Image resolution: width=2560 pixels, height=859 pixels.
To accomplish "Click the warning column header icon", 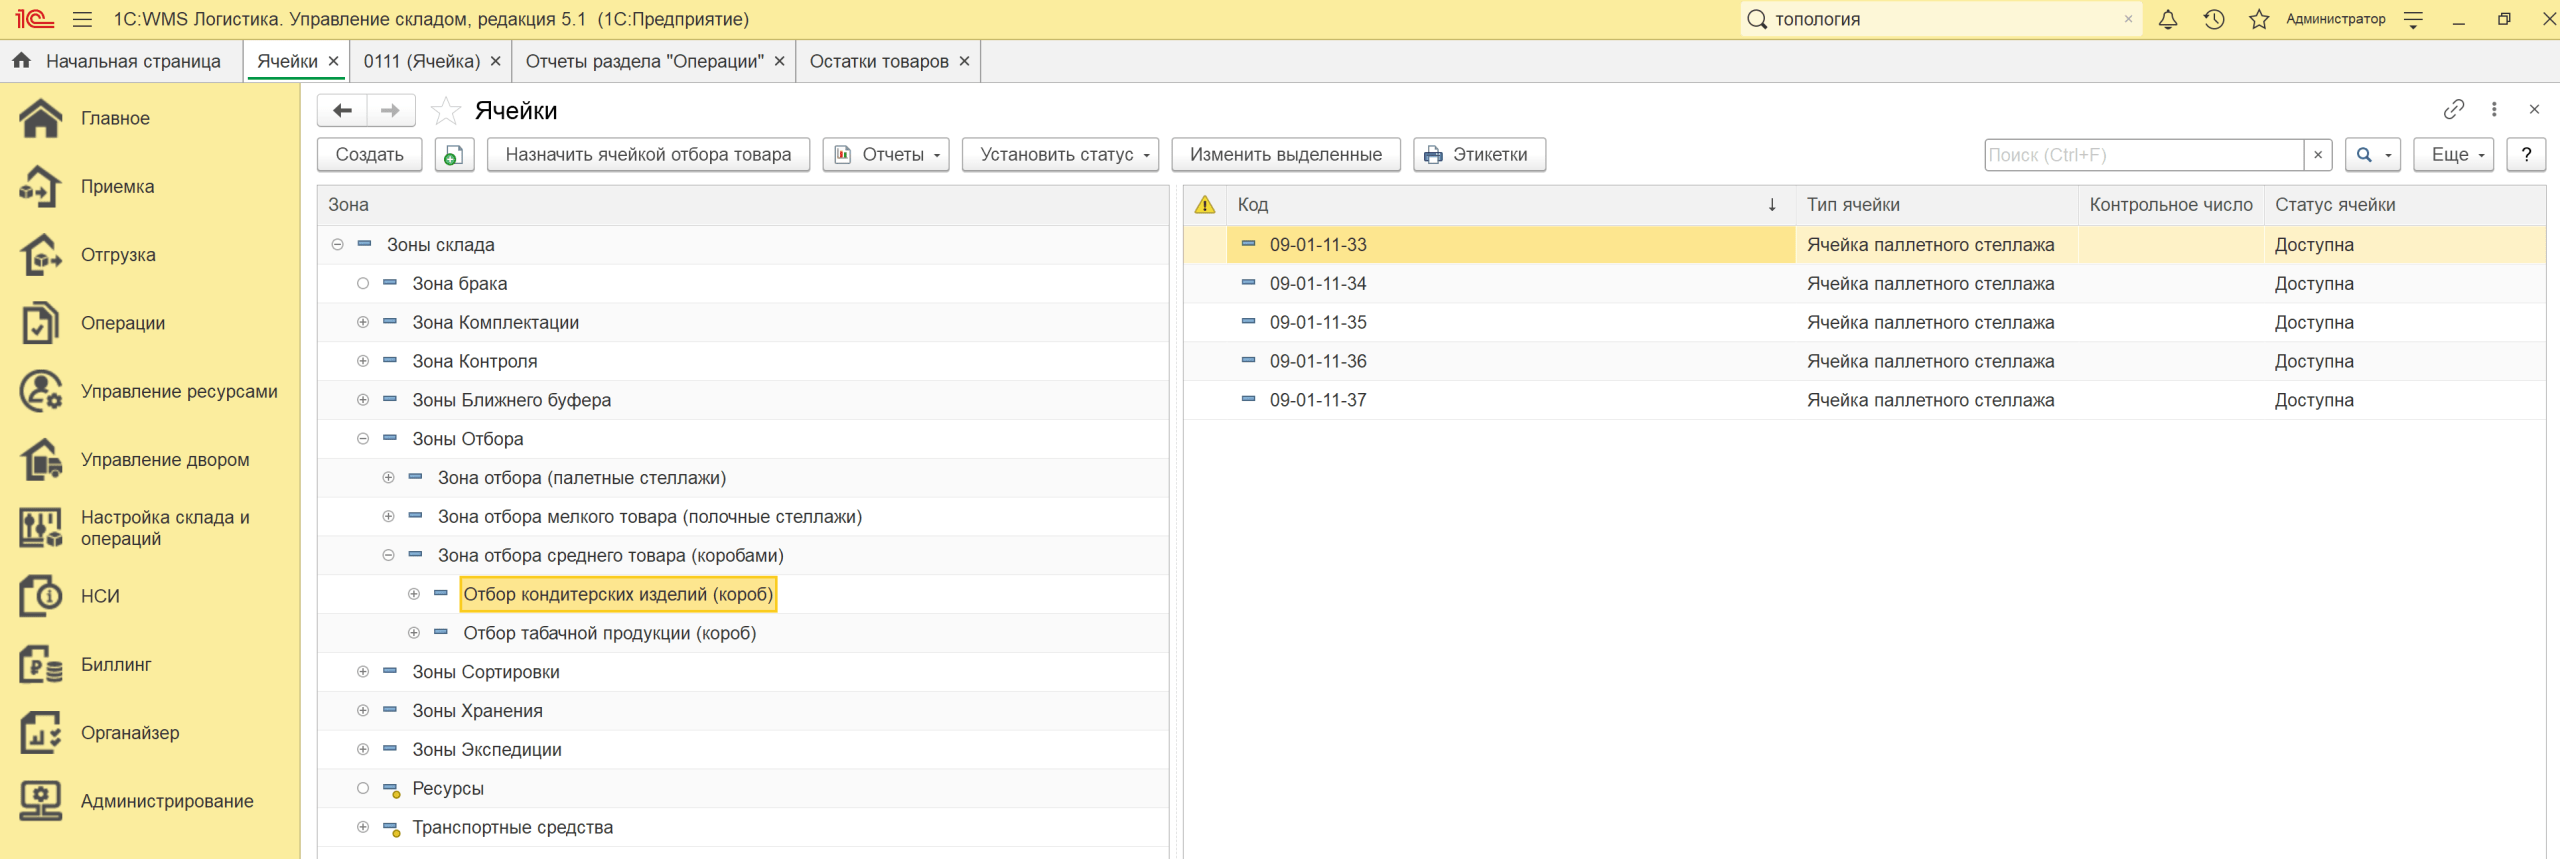I will click(x=1205, y=205).
